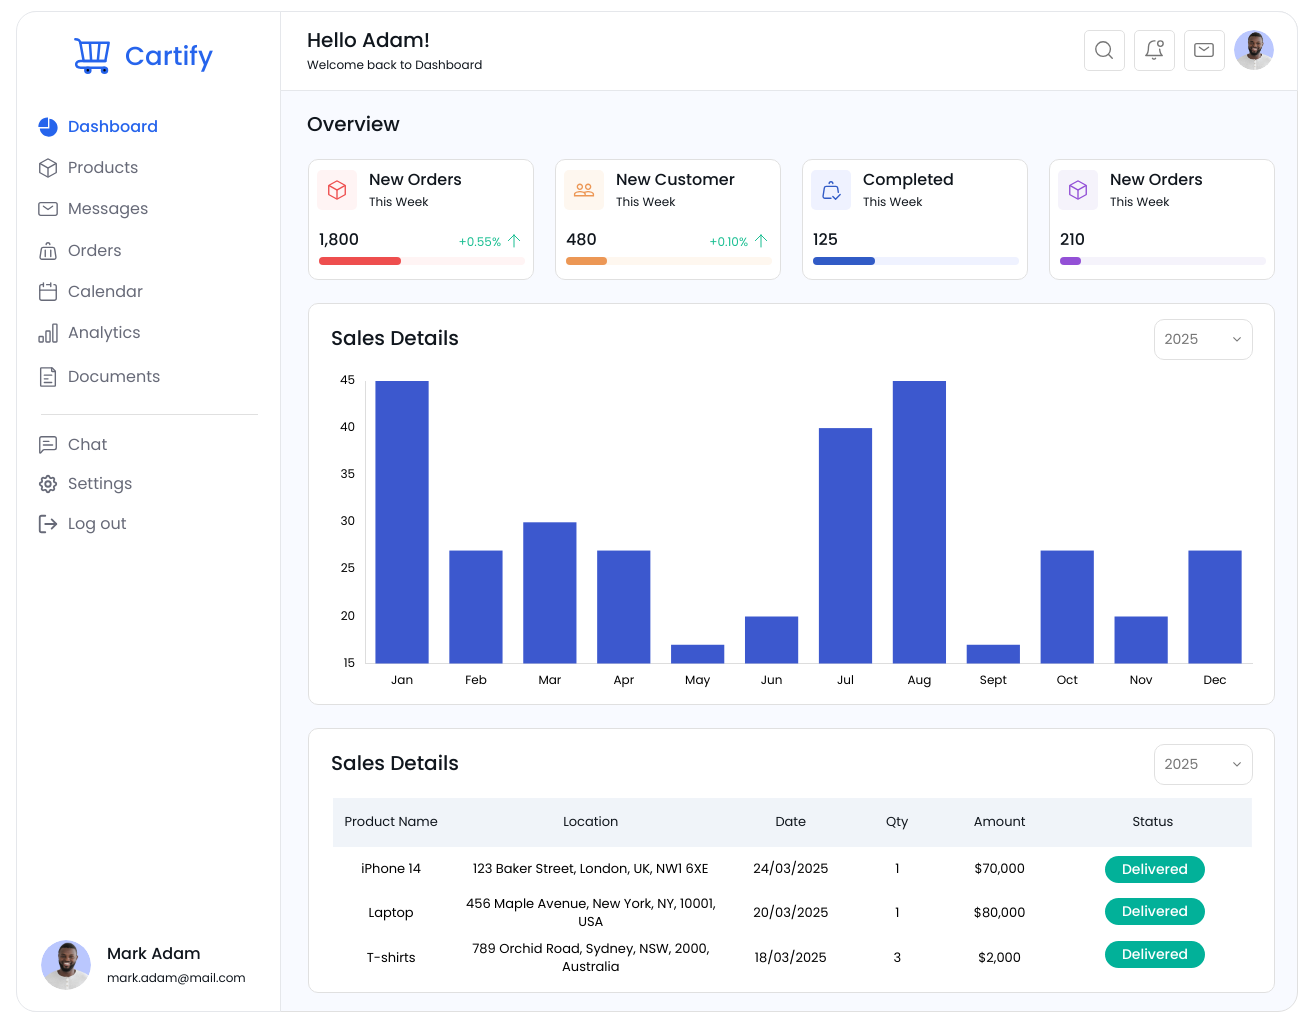Click the 123 Baker Street location cell

591,869
